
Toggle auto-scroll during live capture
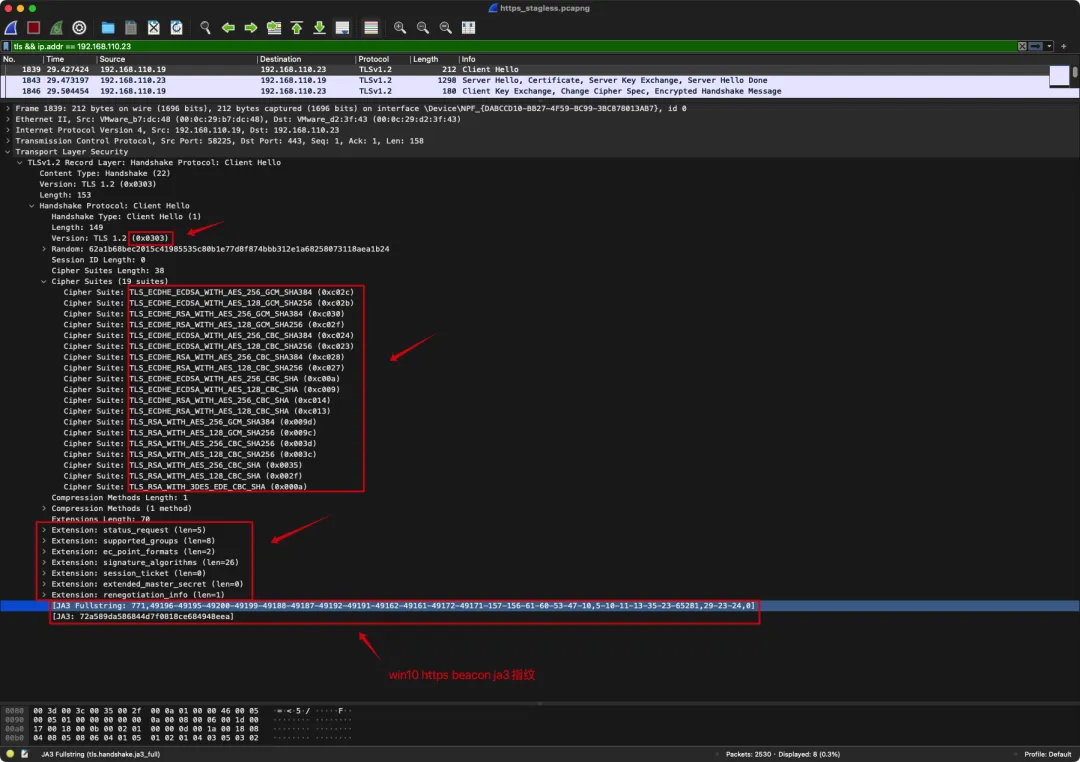pyautogui.click(x=342, y=28)
